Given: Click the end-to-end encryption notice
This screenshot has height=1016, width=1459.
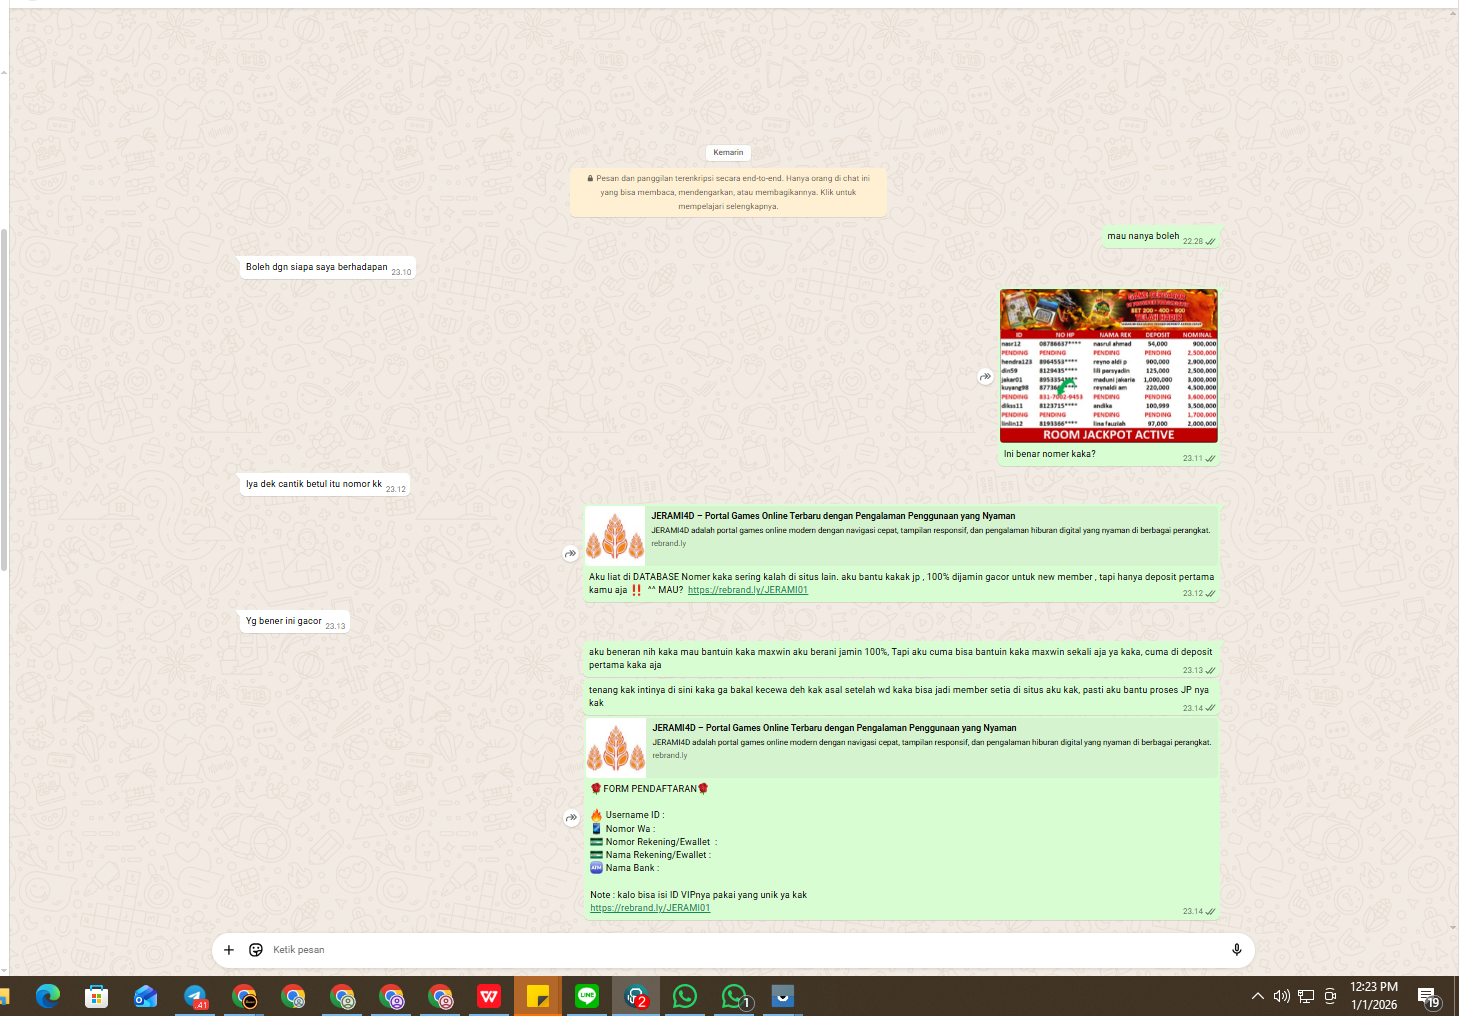Looking at the screenshot, I should (728, 192).
